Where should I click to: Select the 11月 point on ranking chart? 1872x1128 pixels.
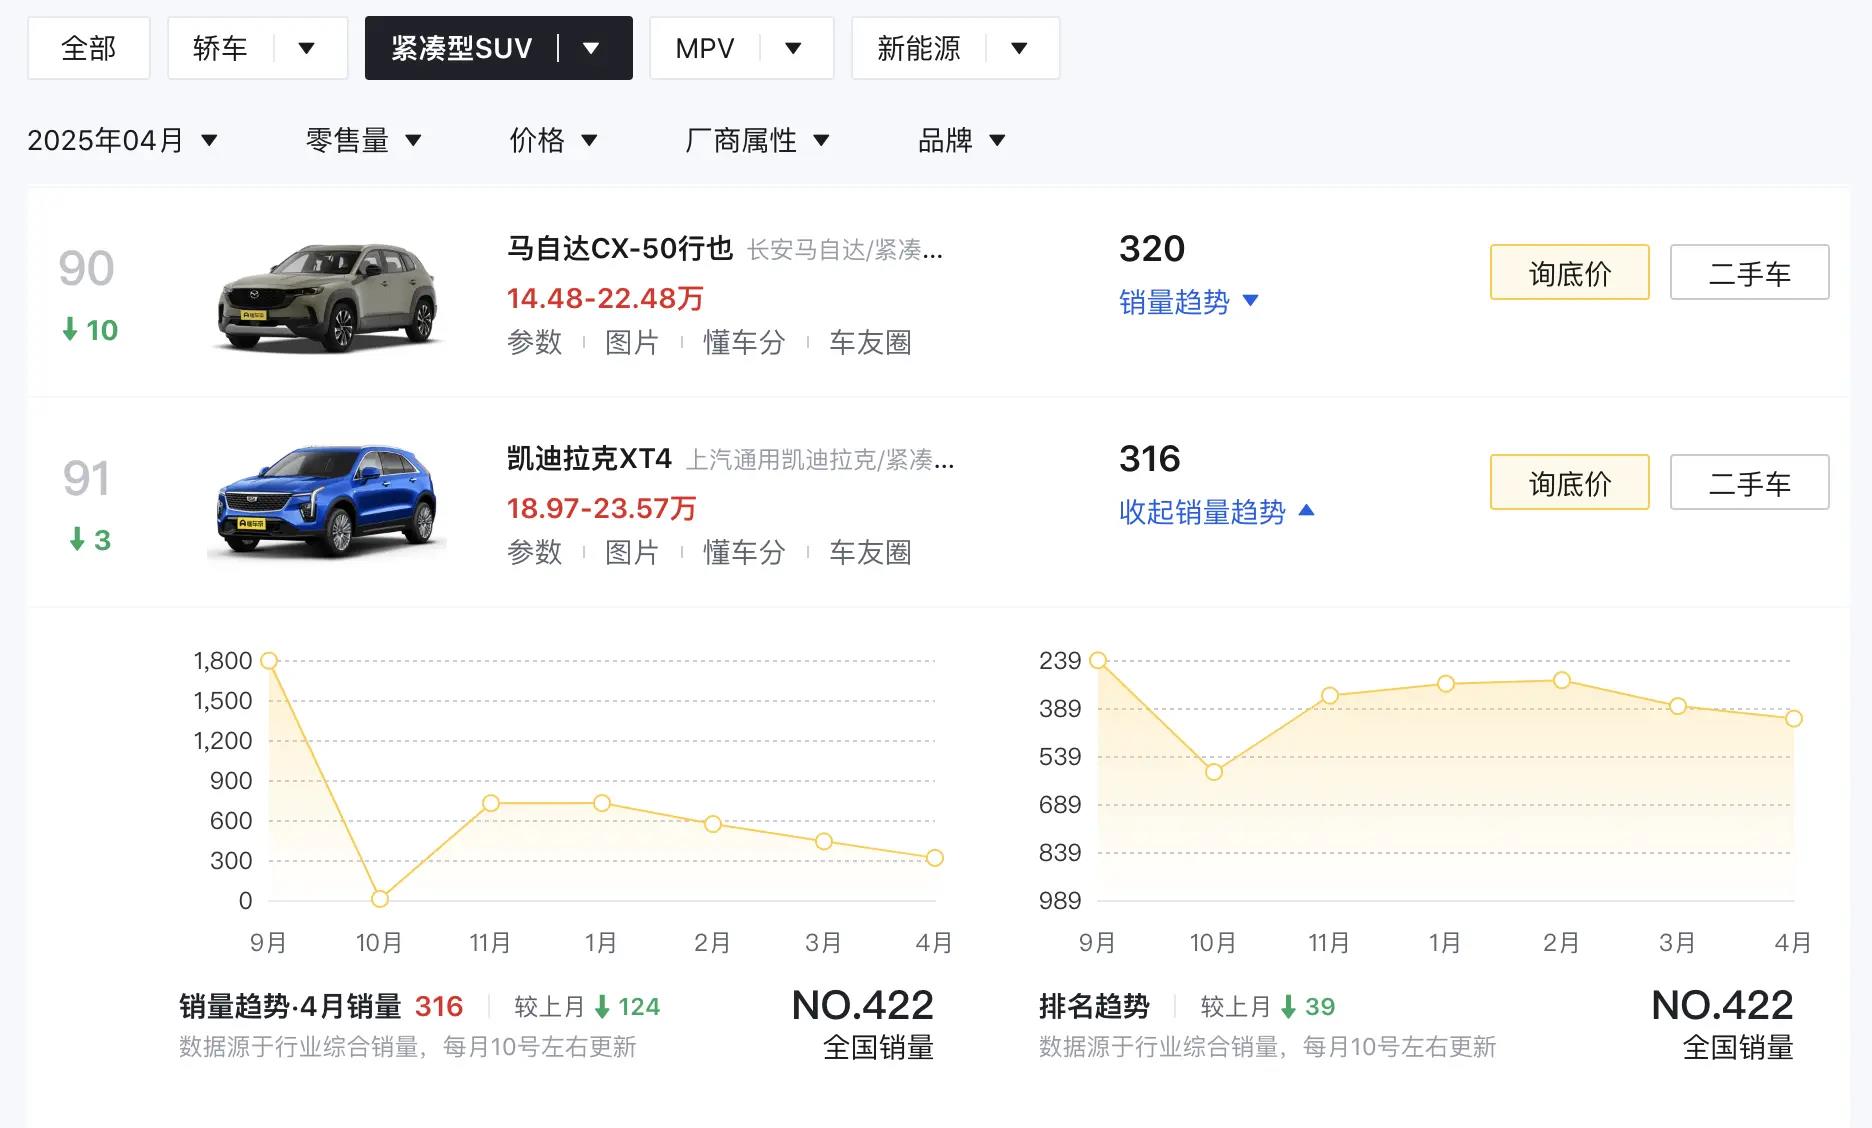pos(1330,695)
